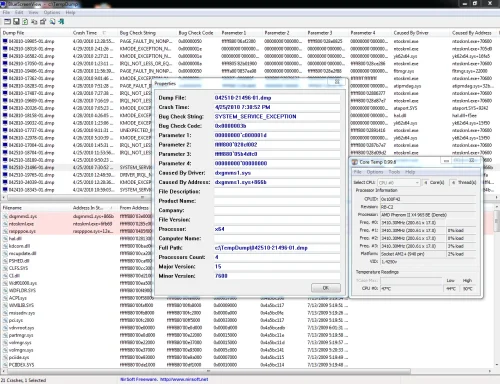Open the View menu in BlueScreenView
This screenshot has width=500, height=384.
tap(33, 13)
